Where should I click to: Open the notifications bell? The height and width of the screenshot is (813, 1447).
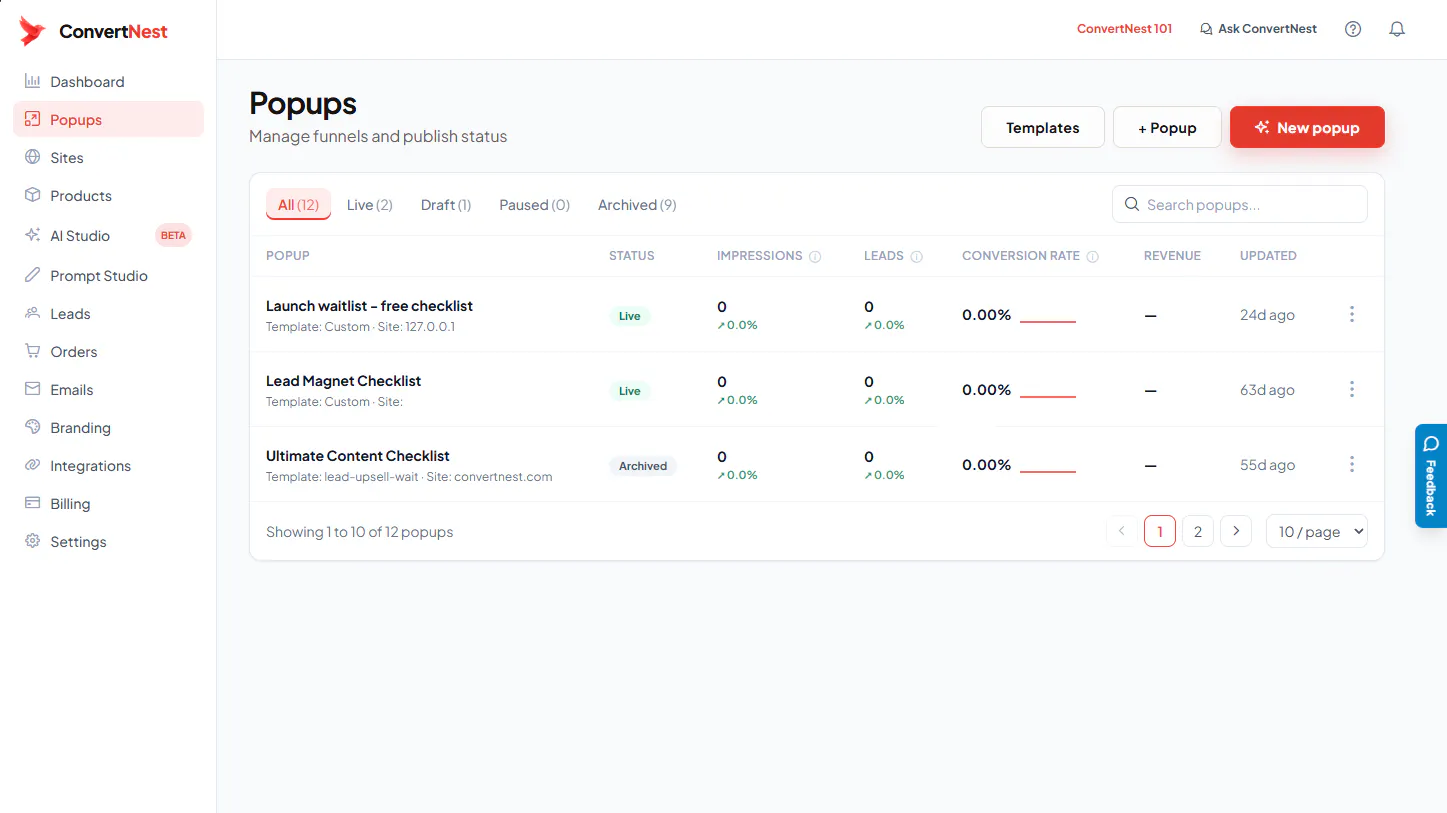1397,29
